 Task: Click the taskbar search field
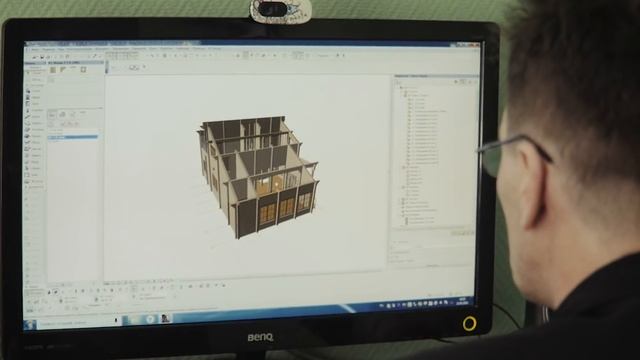[x=78, y=322]
